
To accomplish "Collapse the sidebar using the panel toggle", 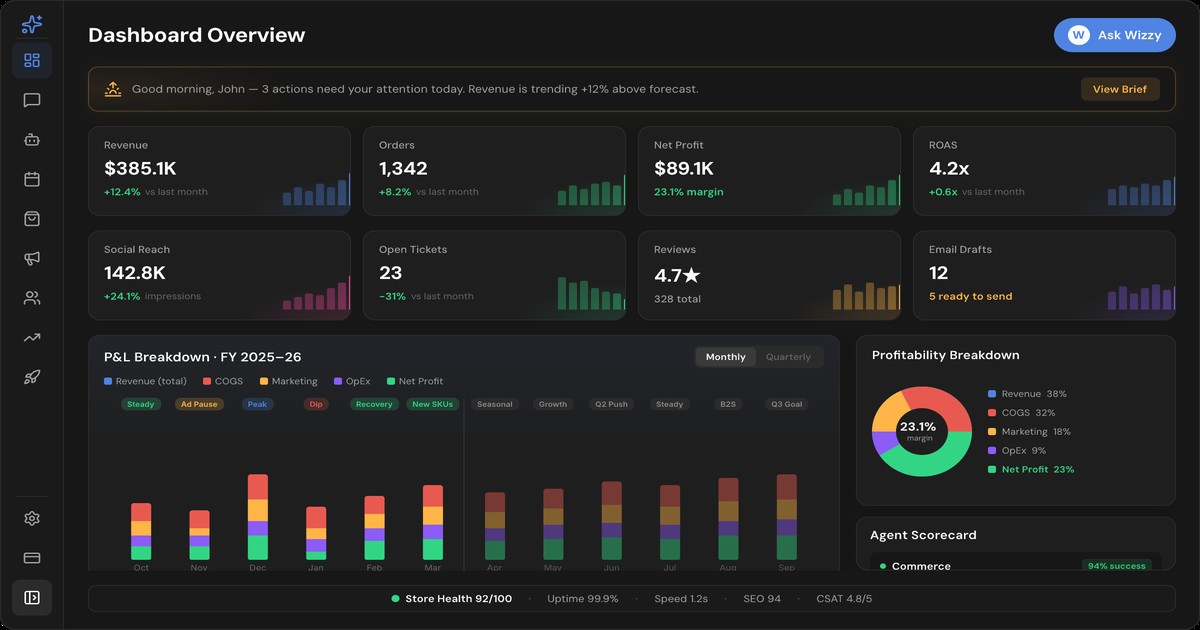I will 32,597.
